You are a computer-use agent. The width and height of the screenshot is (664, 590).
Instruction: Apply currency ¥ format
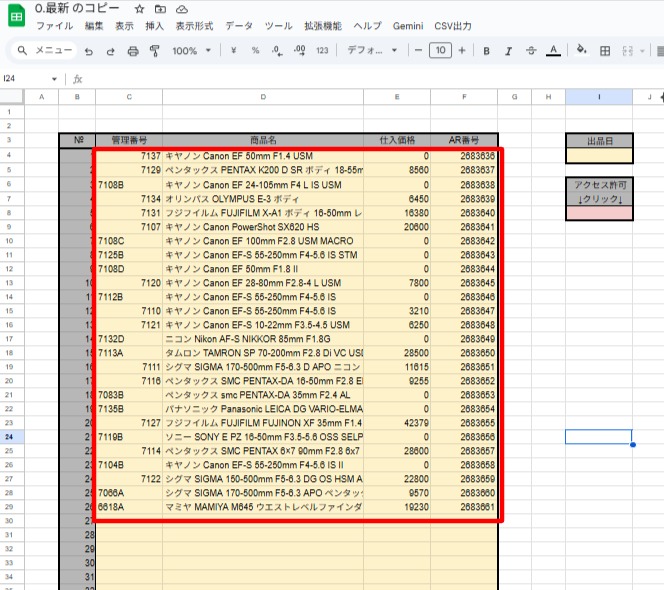pyautogui.click(x=233, y=51)
